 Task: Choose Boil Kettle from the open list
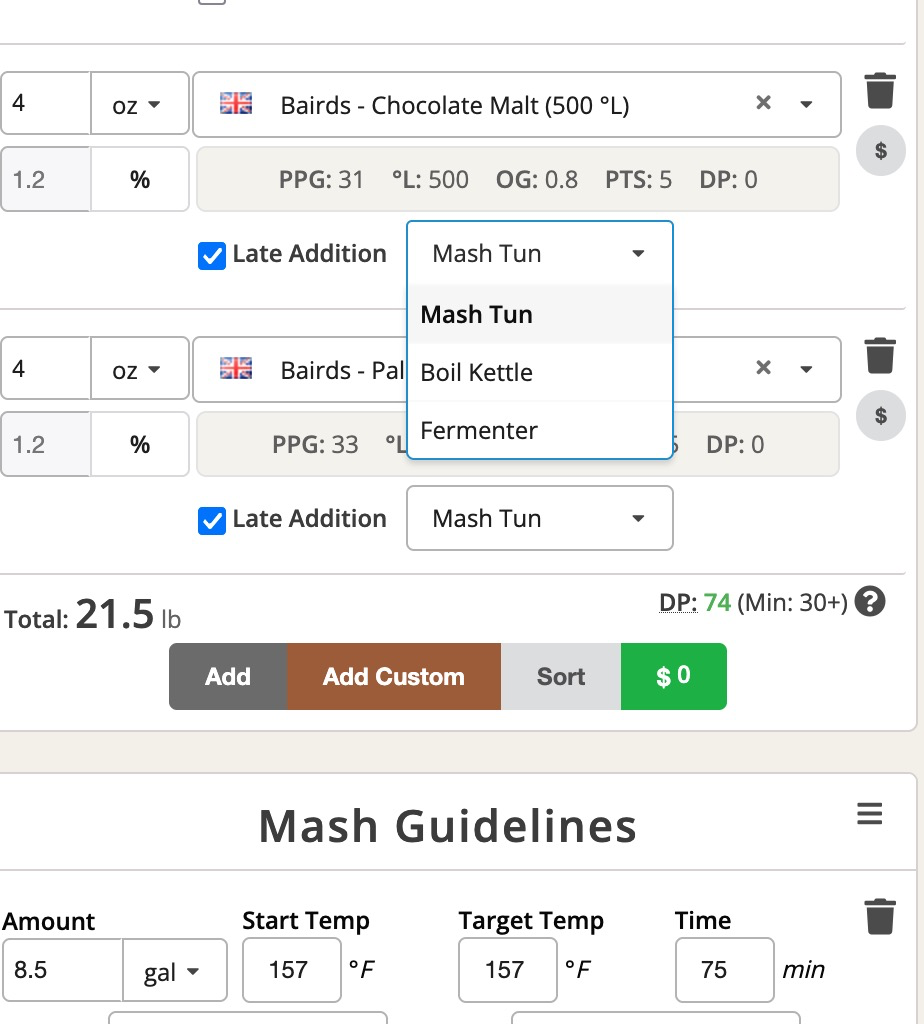(x=476, y=373)
